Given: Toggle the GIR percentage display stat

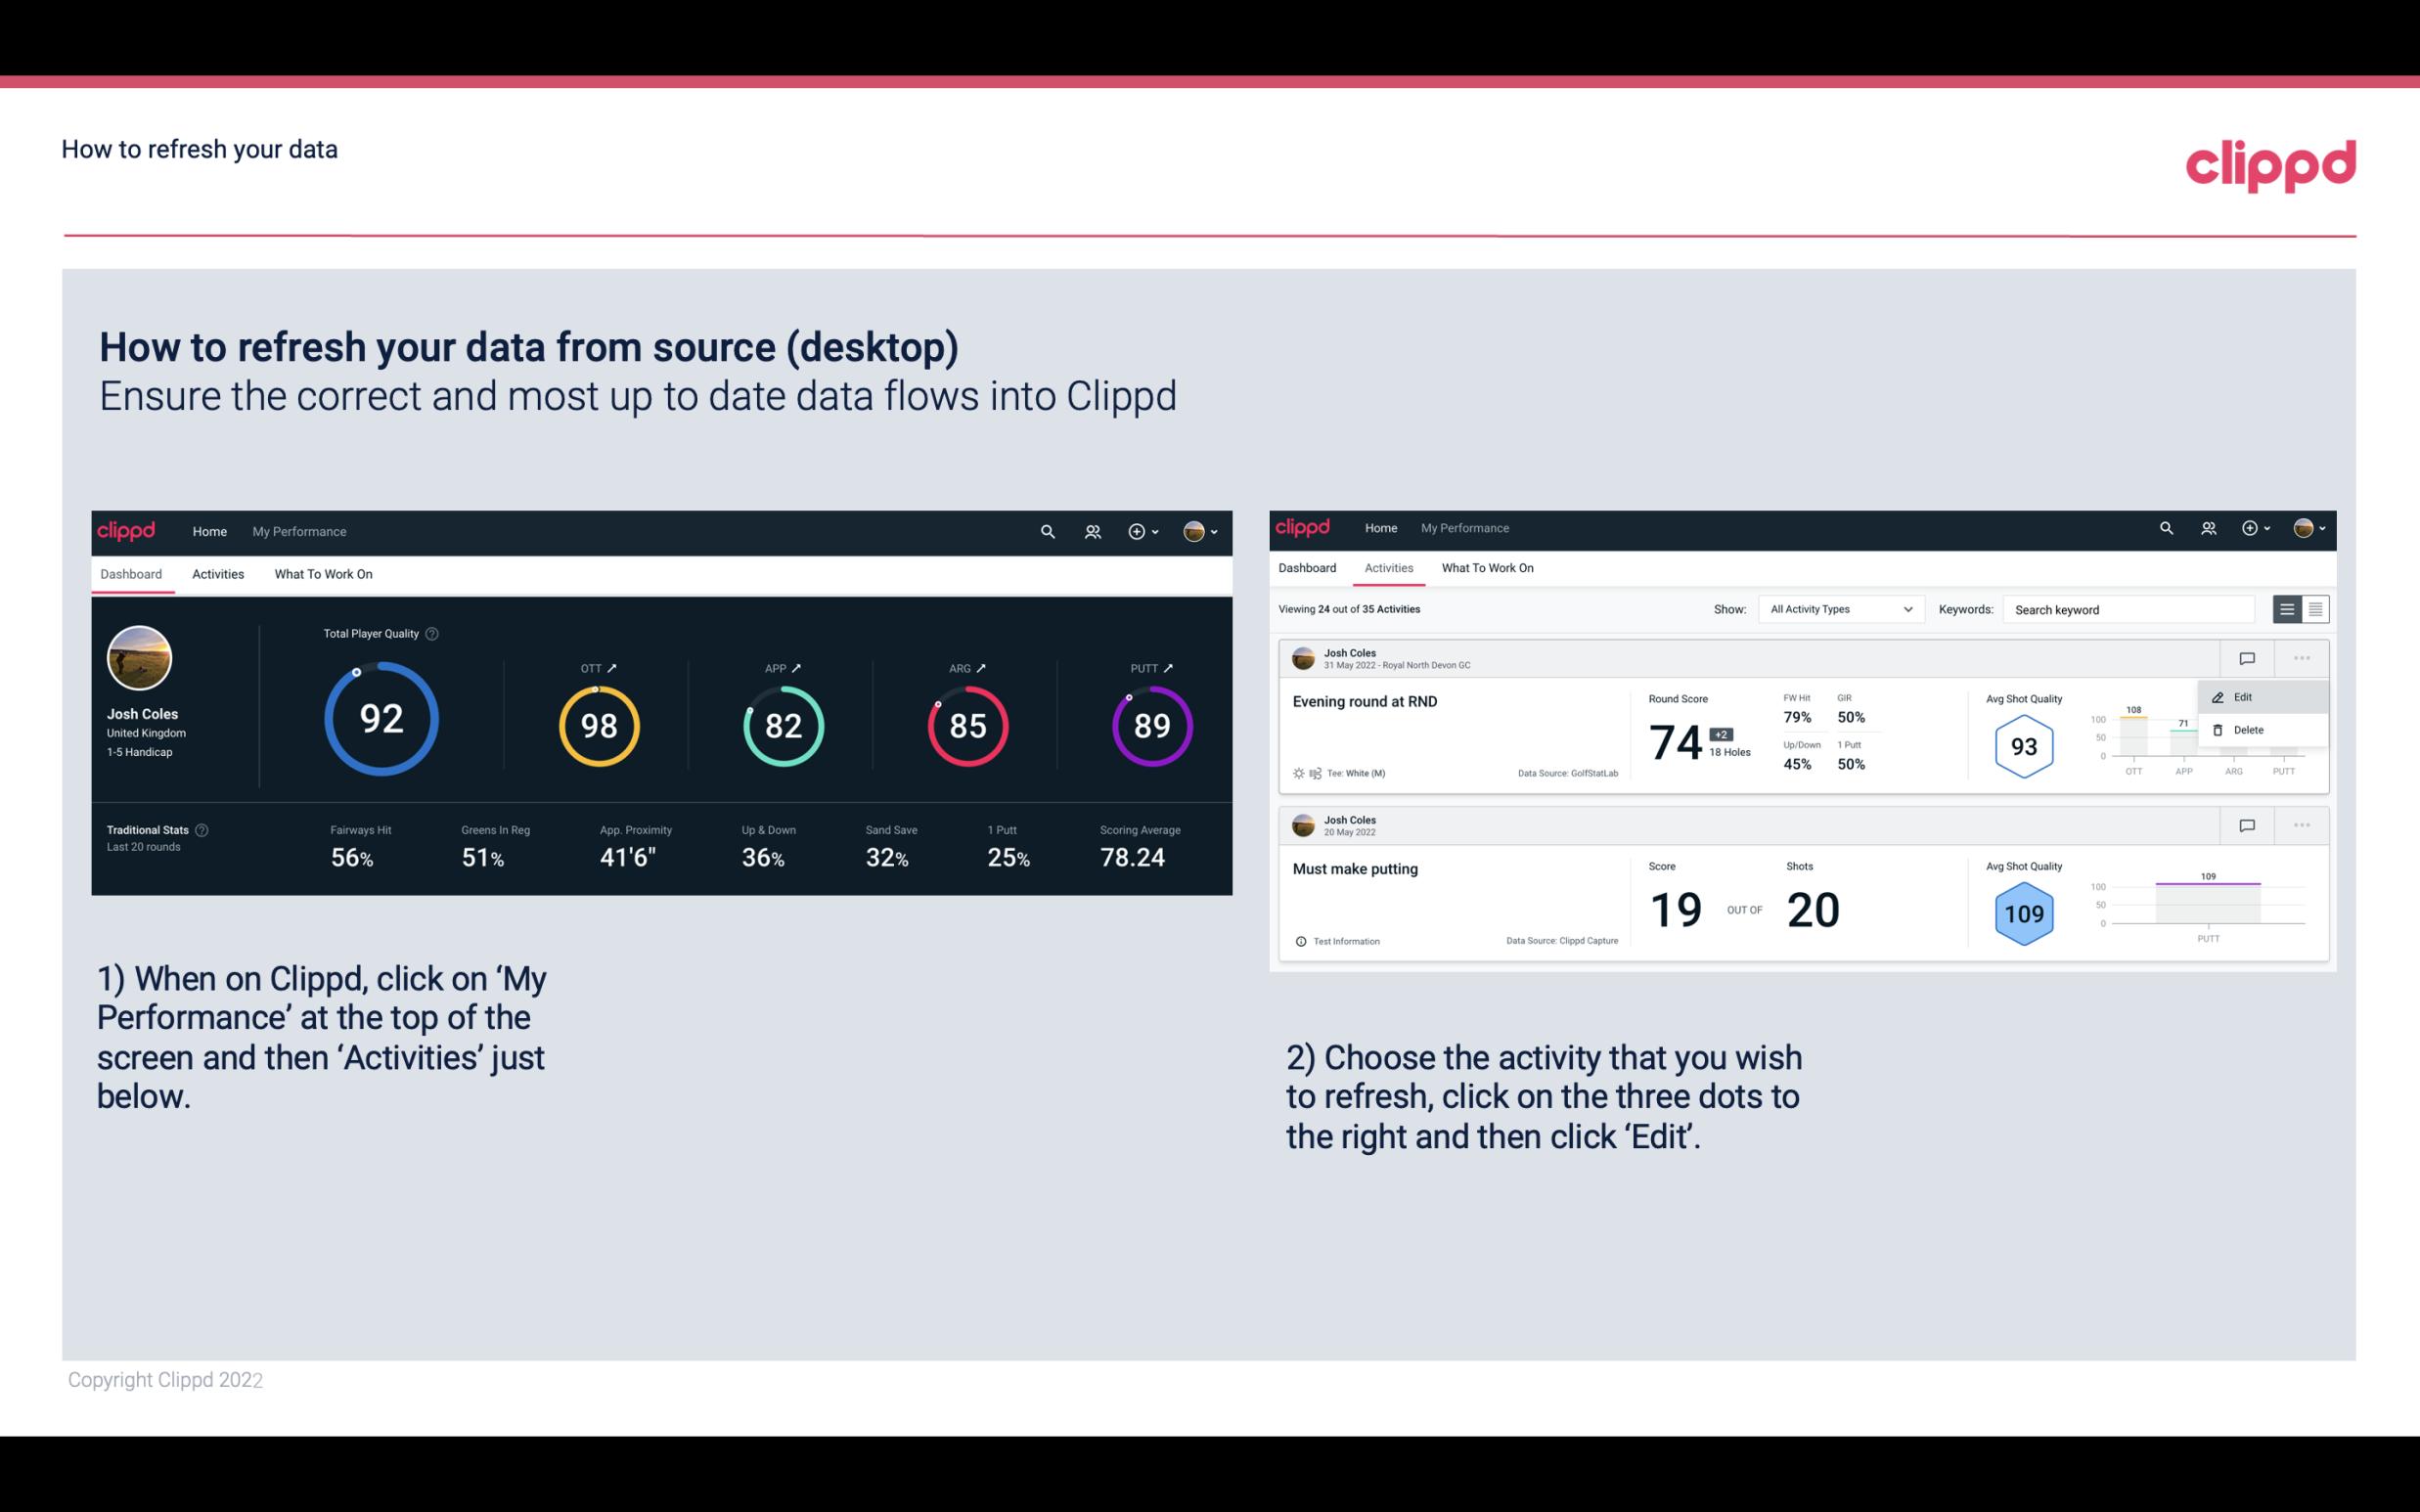Looking at the screenshot, I should [1854, 709].
